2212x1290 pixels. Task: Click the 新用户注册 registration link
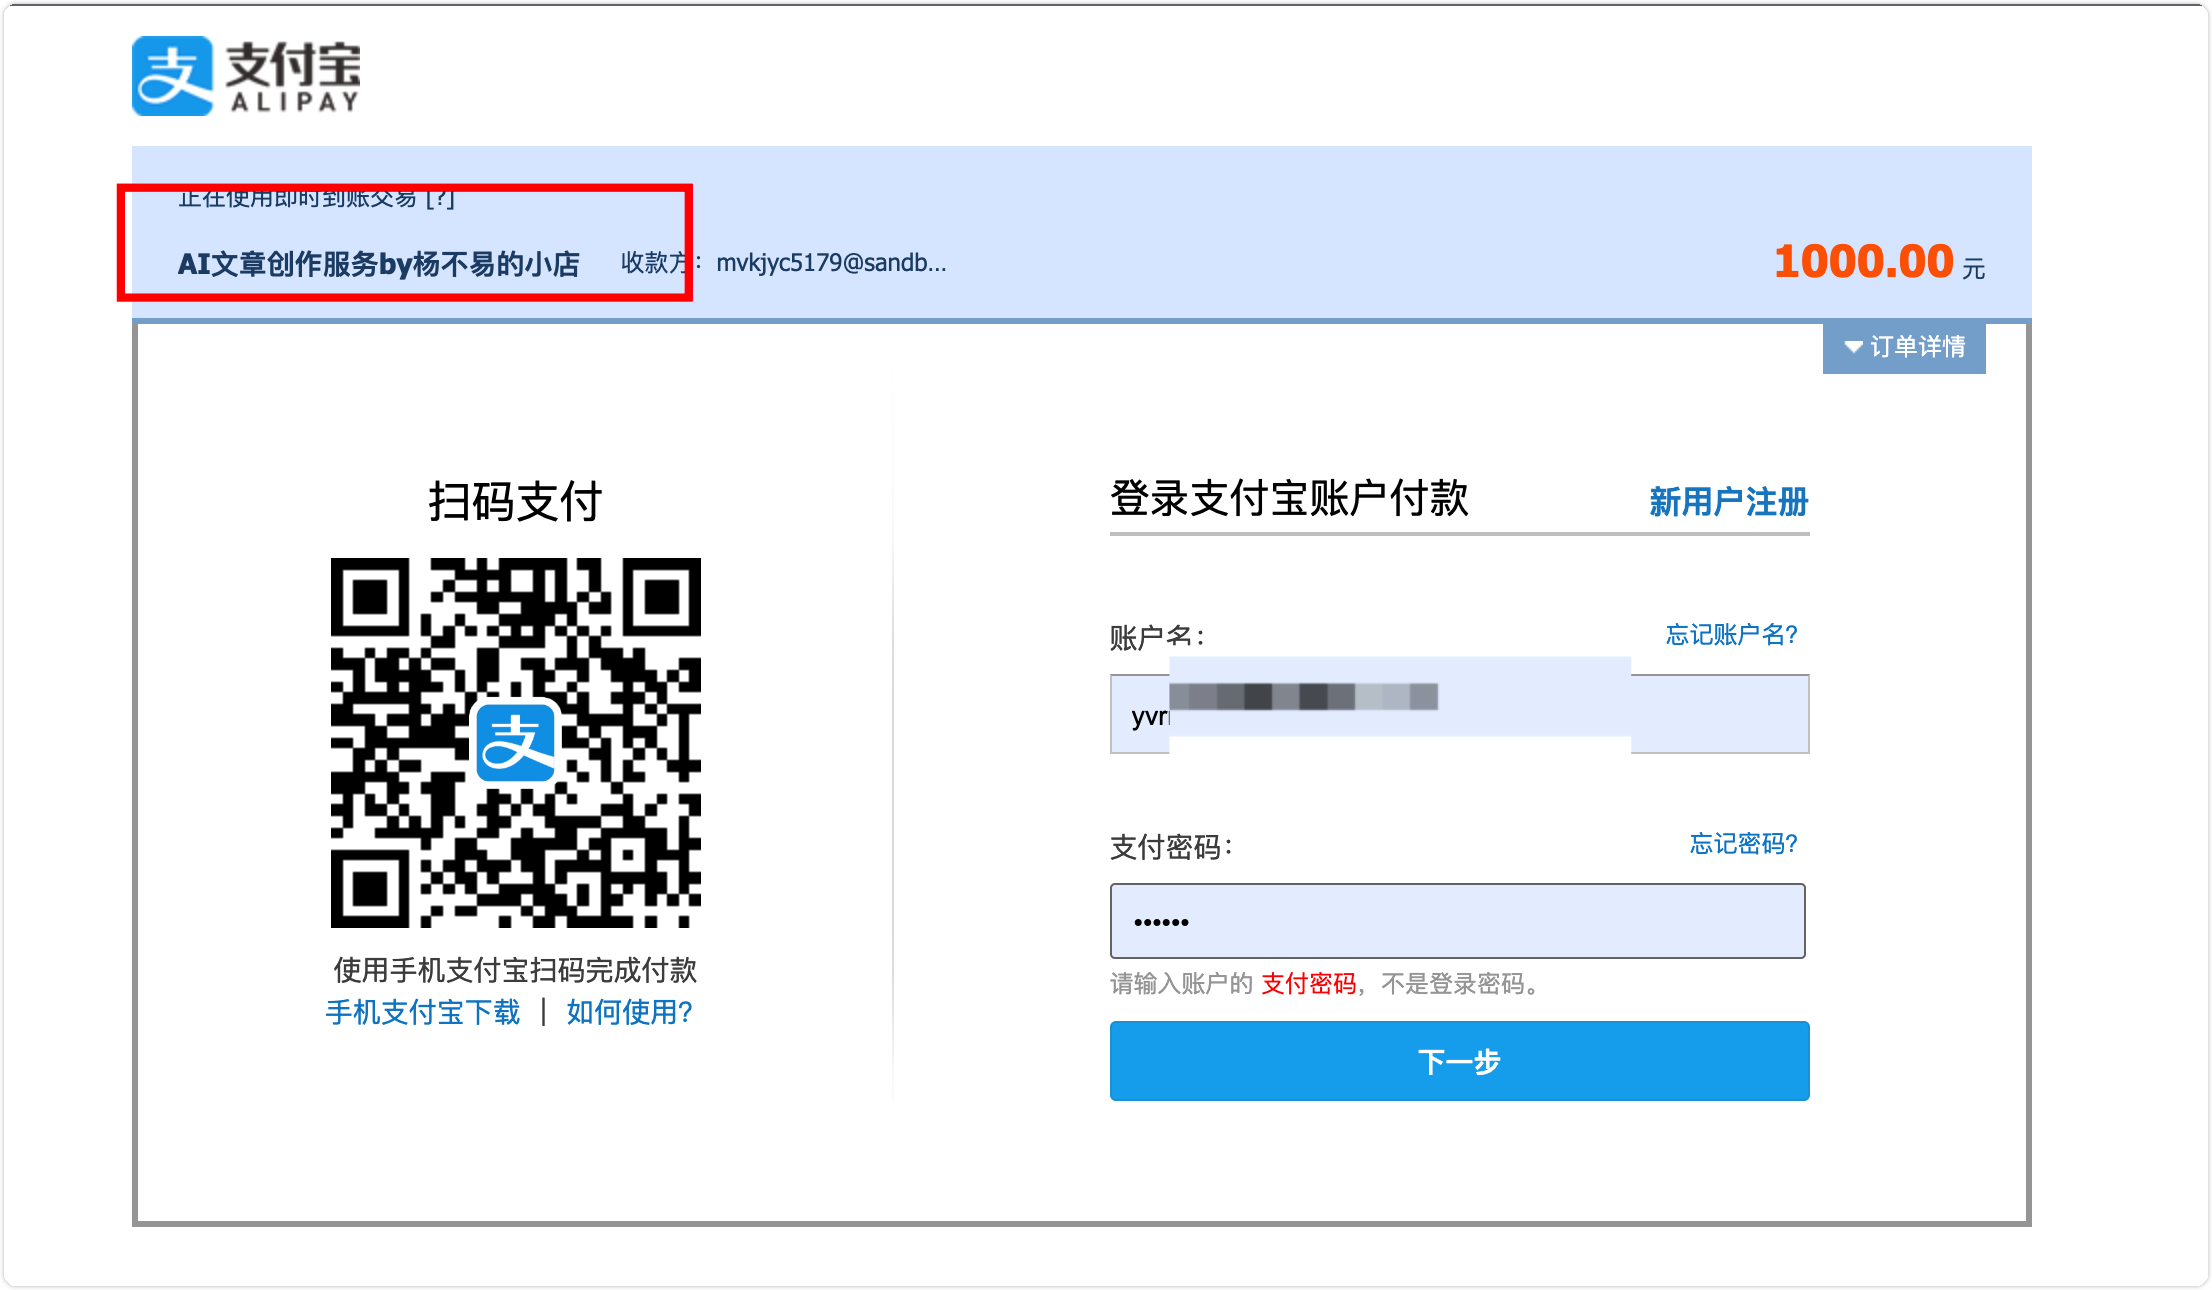point(1728,501)
